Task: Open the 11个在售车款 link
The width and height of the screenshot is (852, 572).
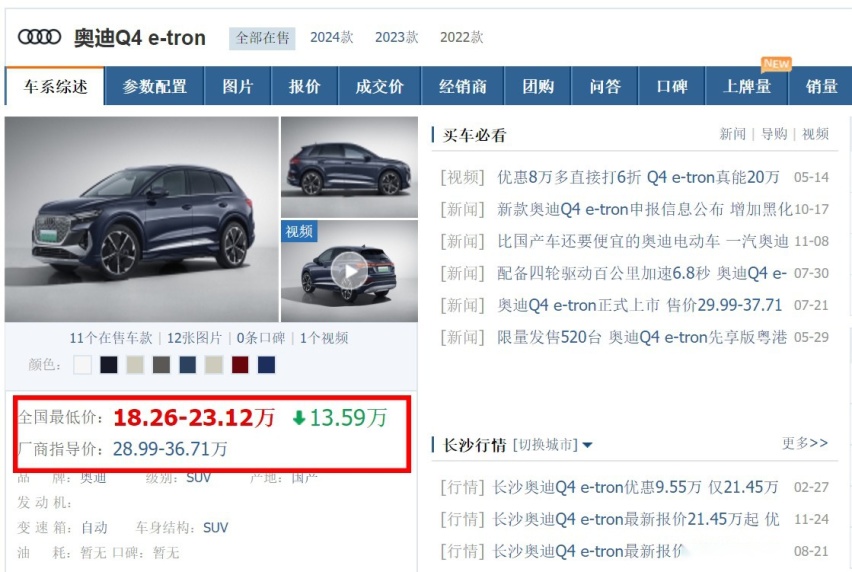Action: click(x=111, y=338)
